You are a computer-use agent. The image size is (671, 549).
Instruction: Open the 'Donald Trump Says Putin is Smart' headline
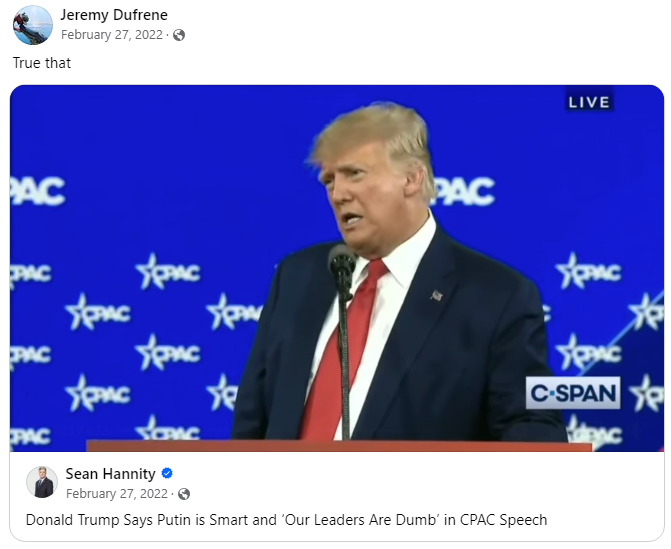(x=286, y=520)
